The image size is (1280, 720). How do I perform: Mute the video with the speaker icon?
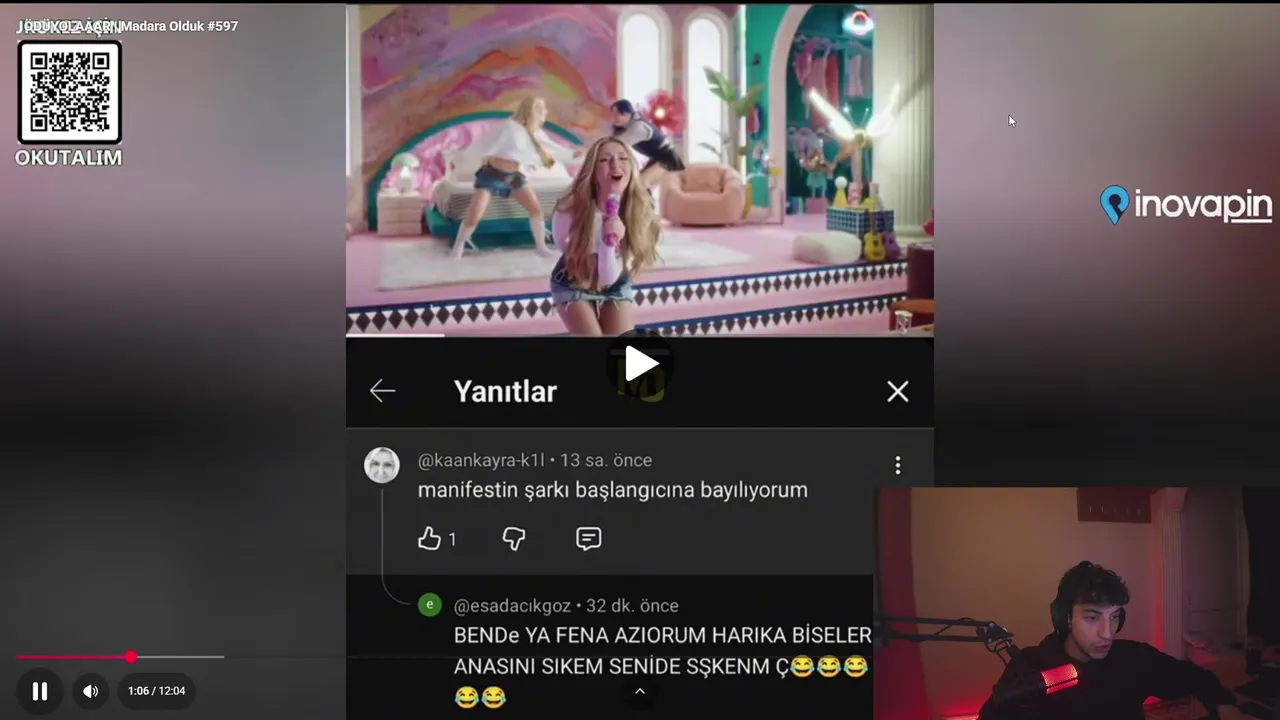(90, 691)
